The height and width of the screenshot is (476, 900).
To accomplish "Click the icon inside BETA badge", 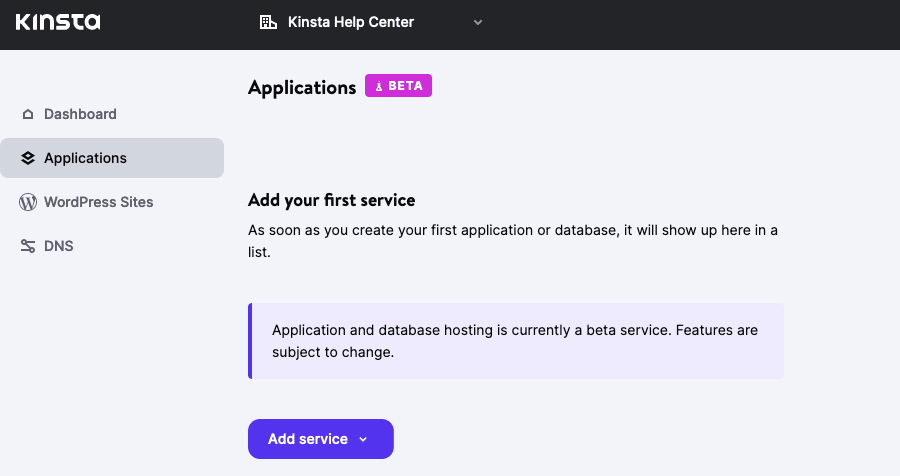I will click(x=379, y=86).
